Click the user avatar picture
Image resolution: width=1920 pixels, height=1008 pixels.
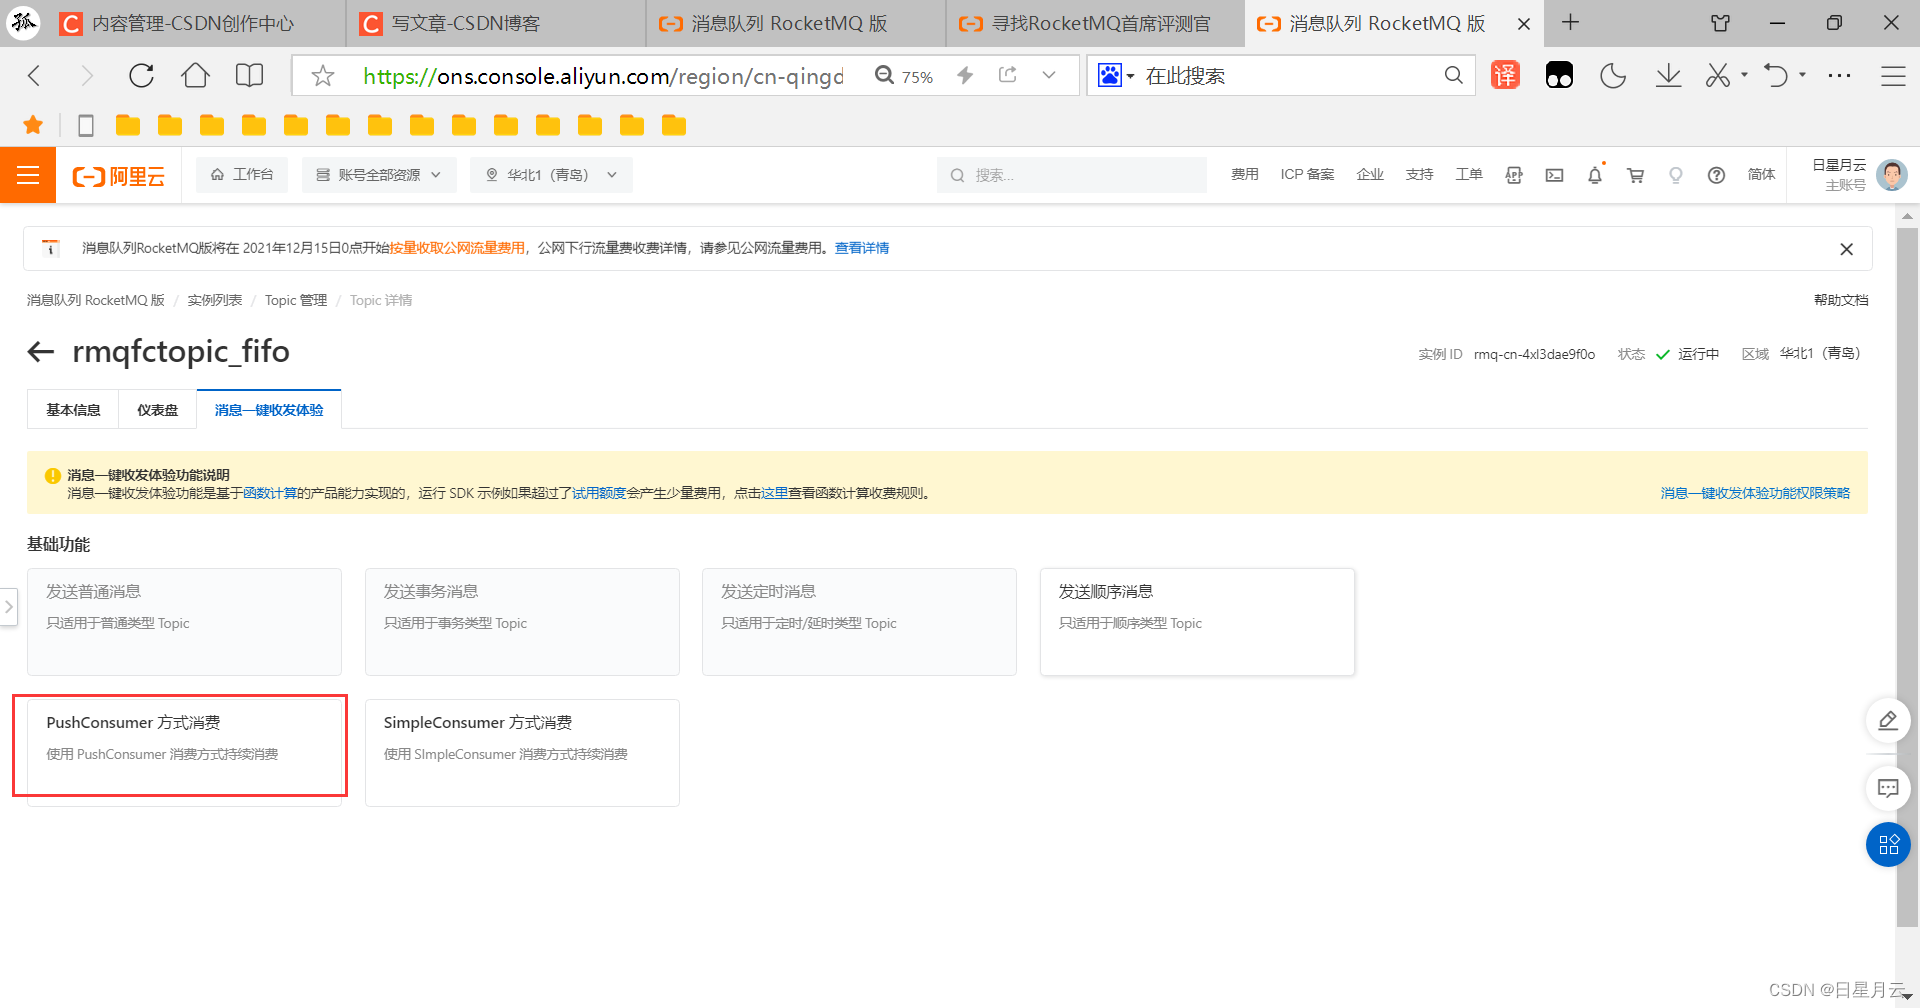pos(1892,175)
